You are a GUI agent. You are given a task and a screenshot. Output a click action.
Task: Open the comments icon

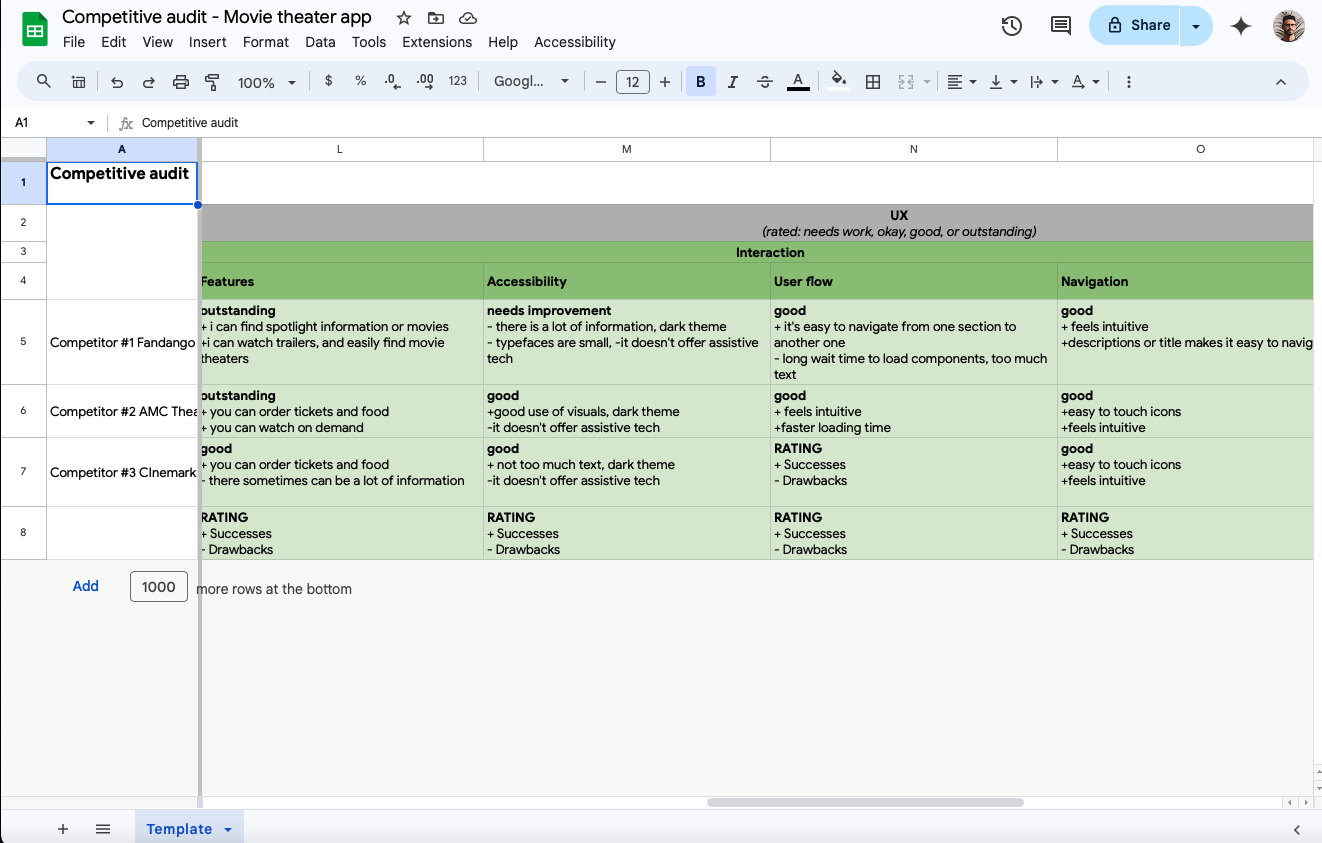click(x=1061, y=26)
